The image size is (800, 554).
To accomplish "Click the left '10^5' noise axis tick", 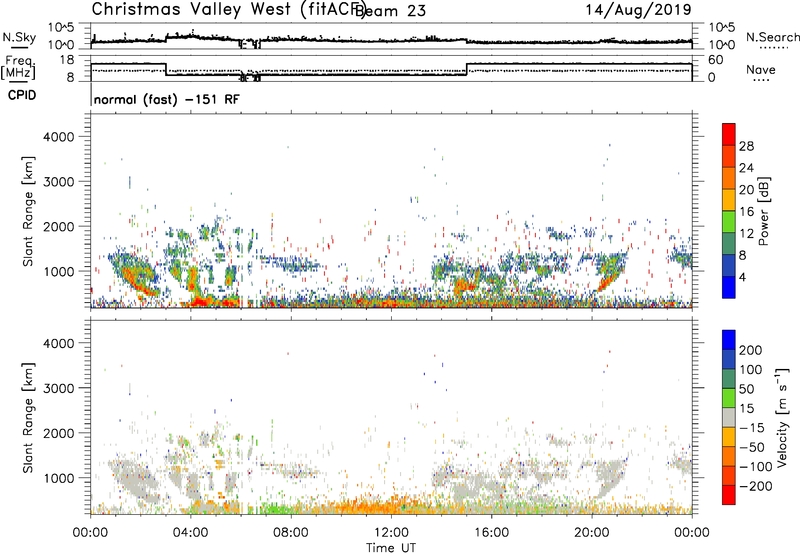I will (61, 28).
